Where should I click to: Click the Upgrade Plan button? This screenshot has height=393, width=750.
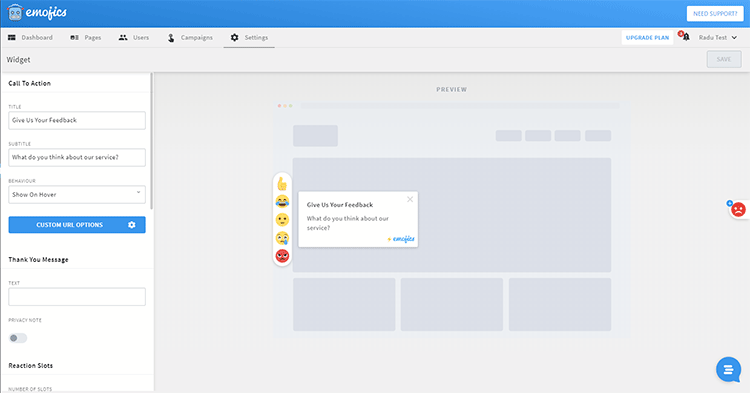coord(647,37)
